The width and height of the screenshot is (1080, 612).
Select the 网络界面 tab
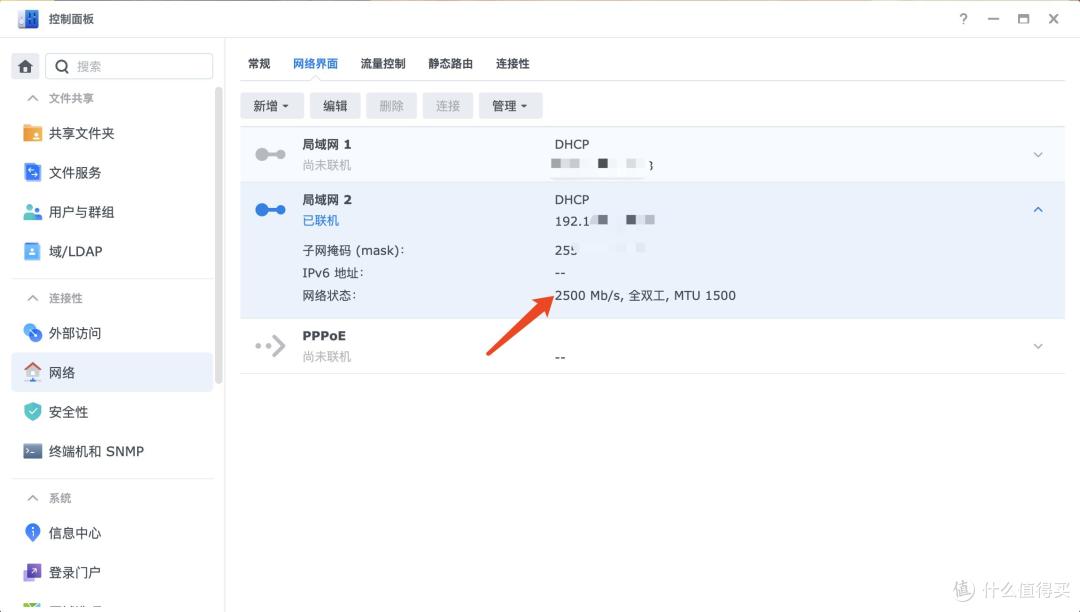(315, 63)
